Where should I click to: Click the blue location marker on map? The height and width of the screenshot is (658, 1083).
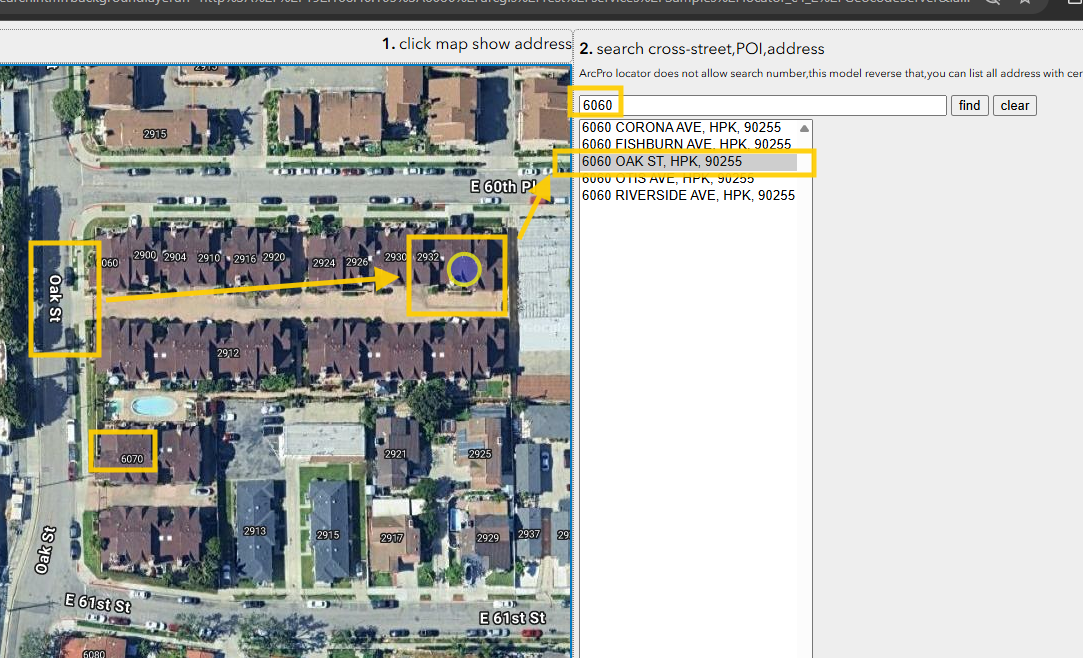463,269
